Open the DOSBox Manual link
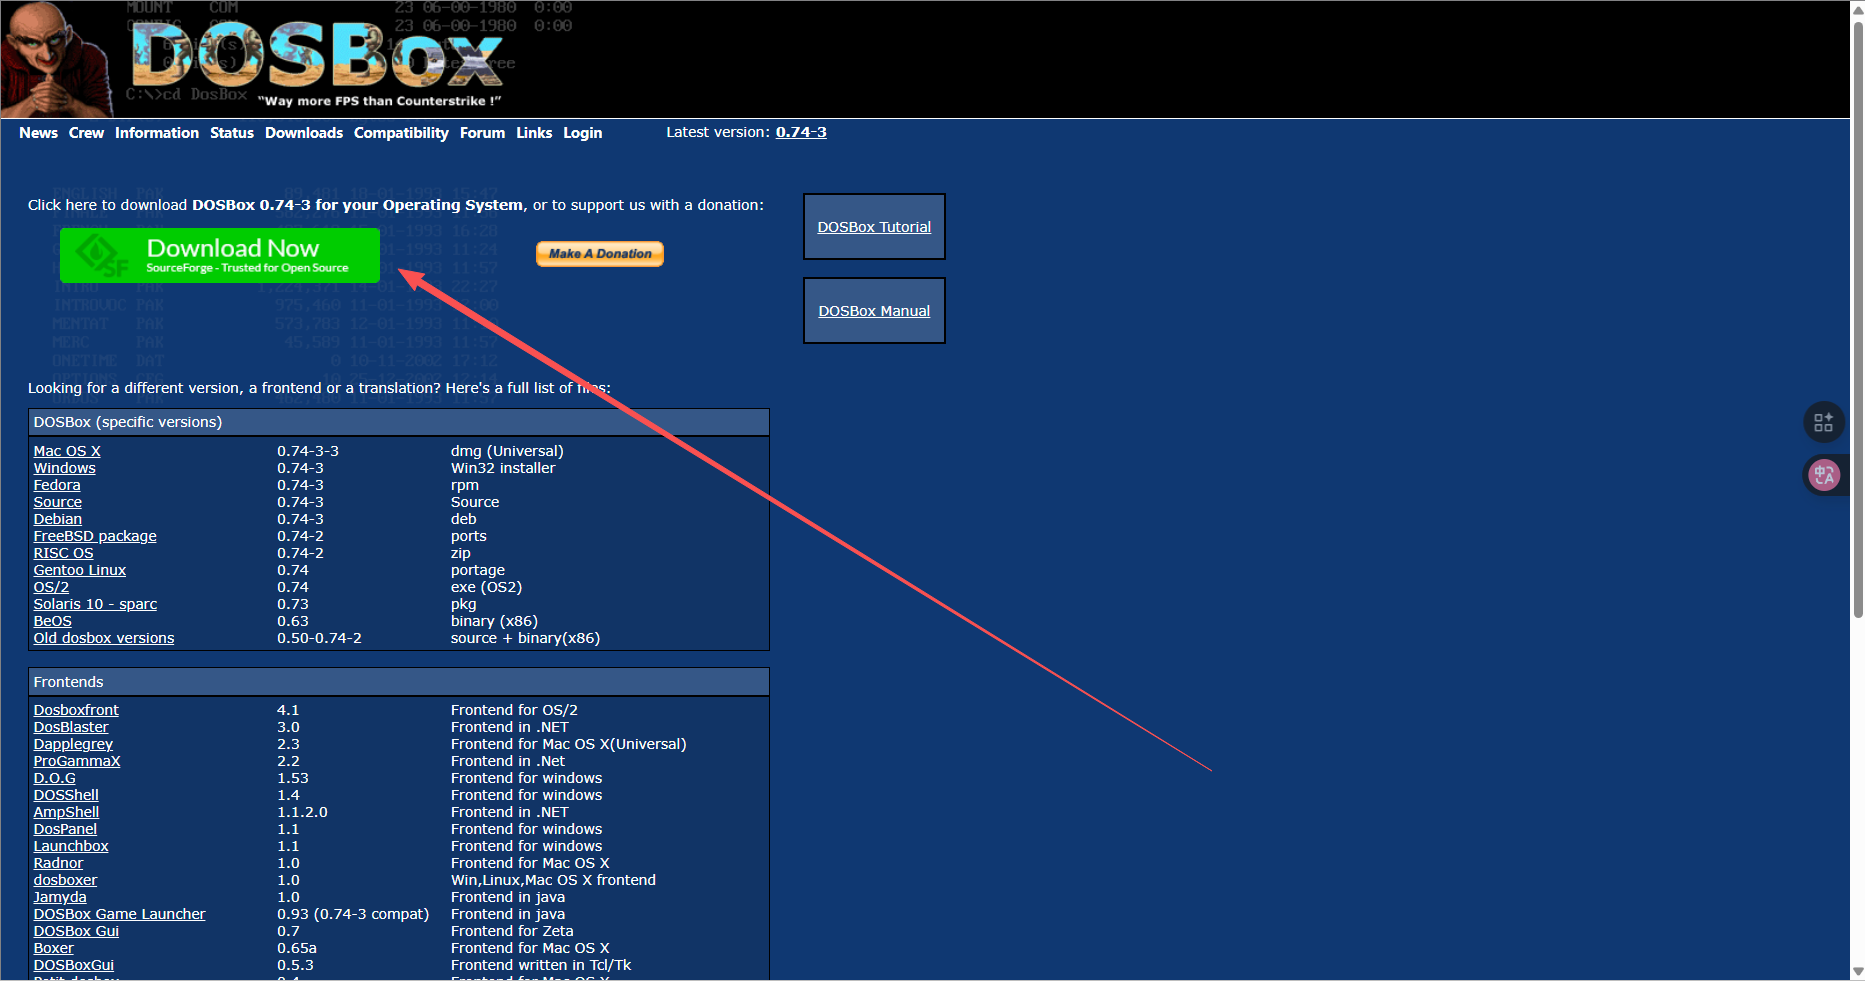This screenshot has height=981, width=1865. pos(874,311)
